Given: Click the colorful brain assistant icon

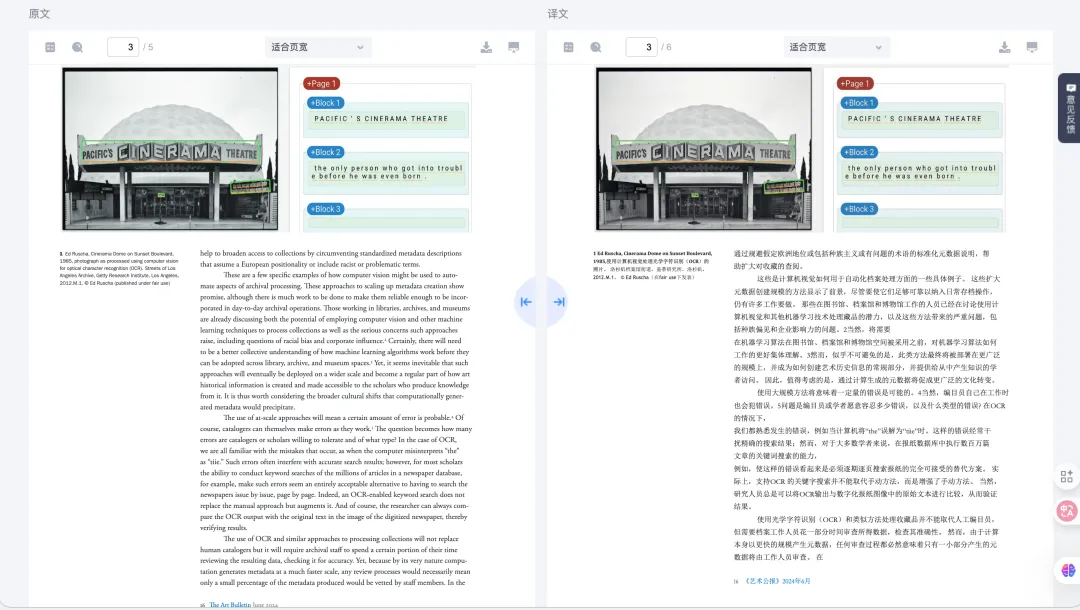Looking at the screenshot, I should point(1068,570).
